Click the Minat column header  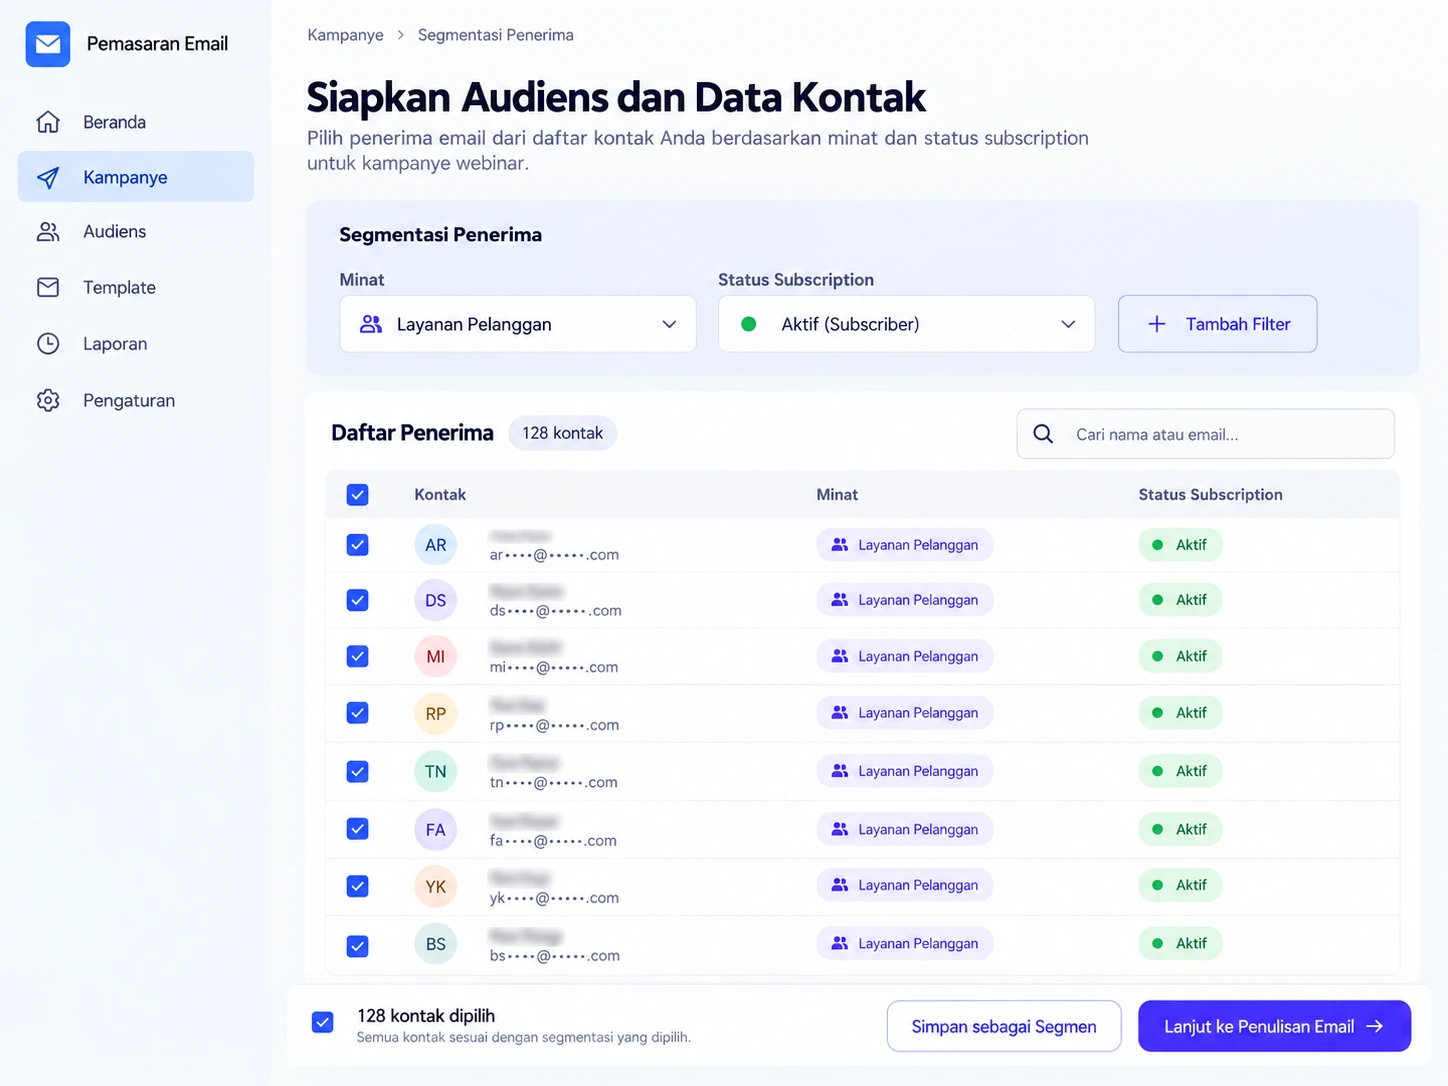(x=837, y=495)
